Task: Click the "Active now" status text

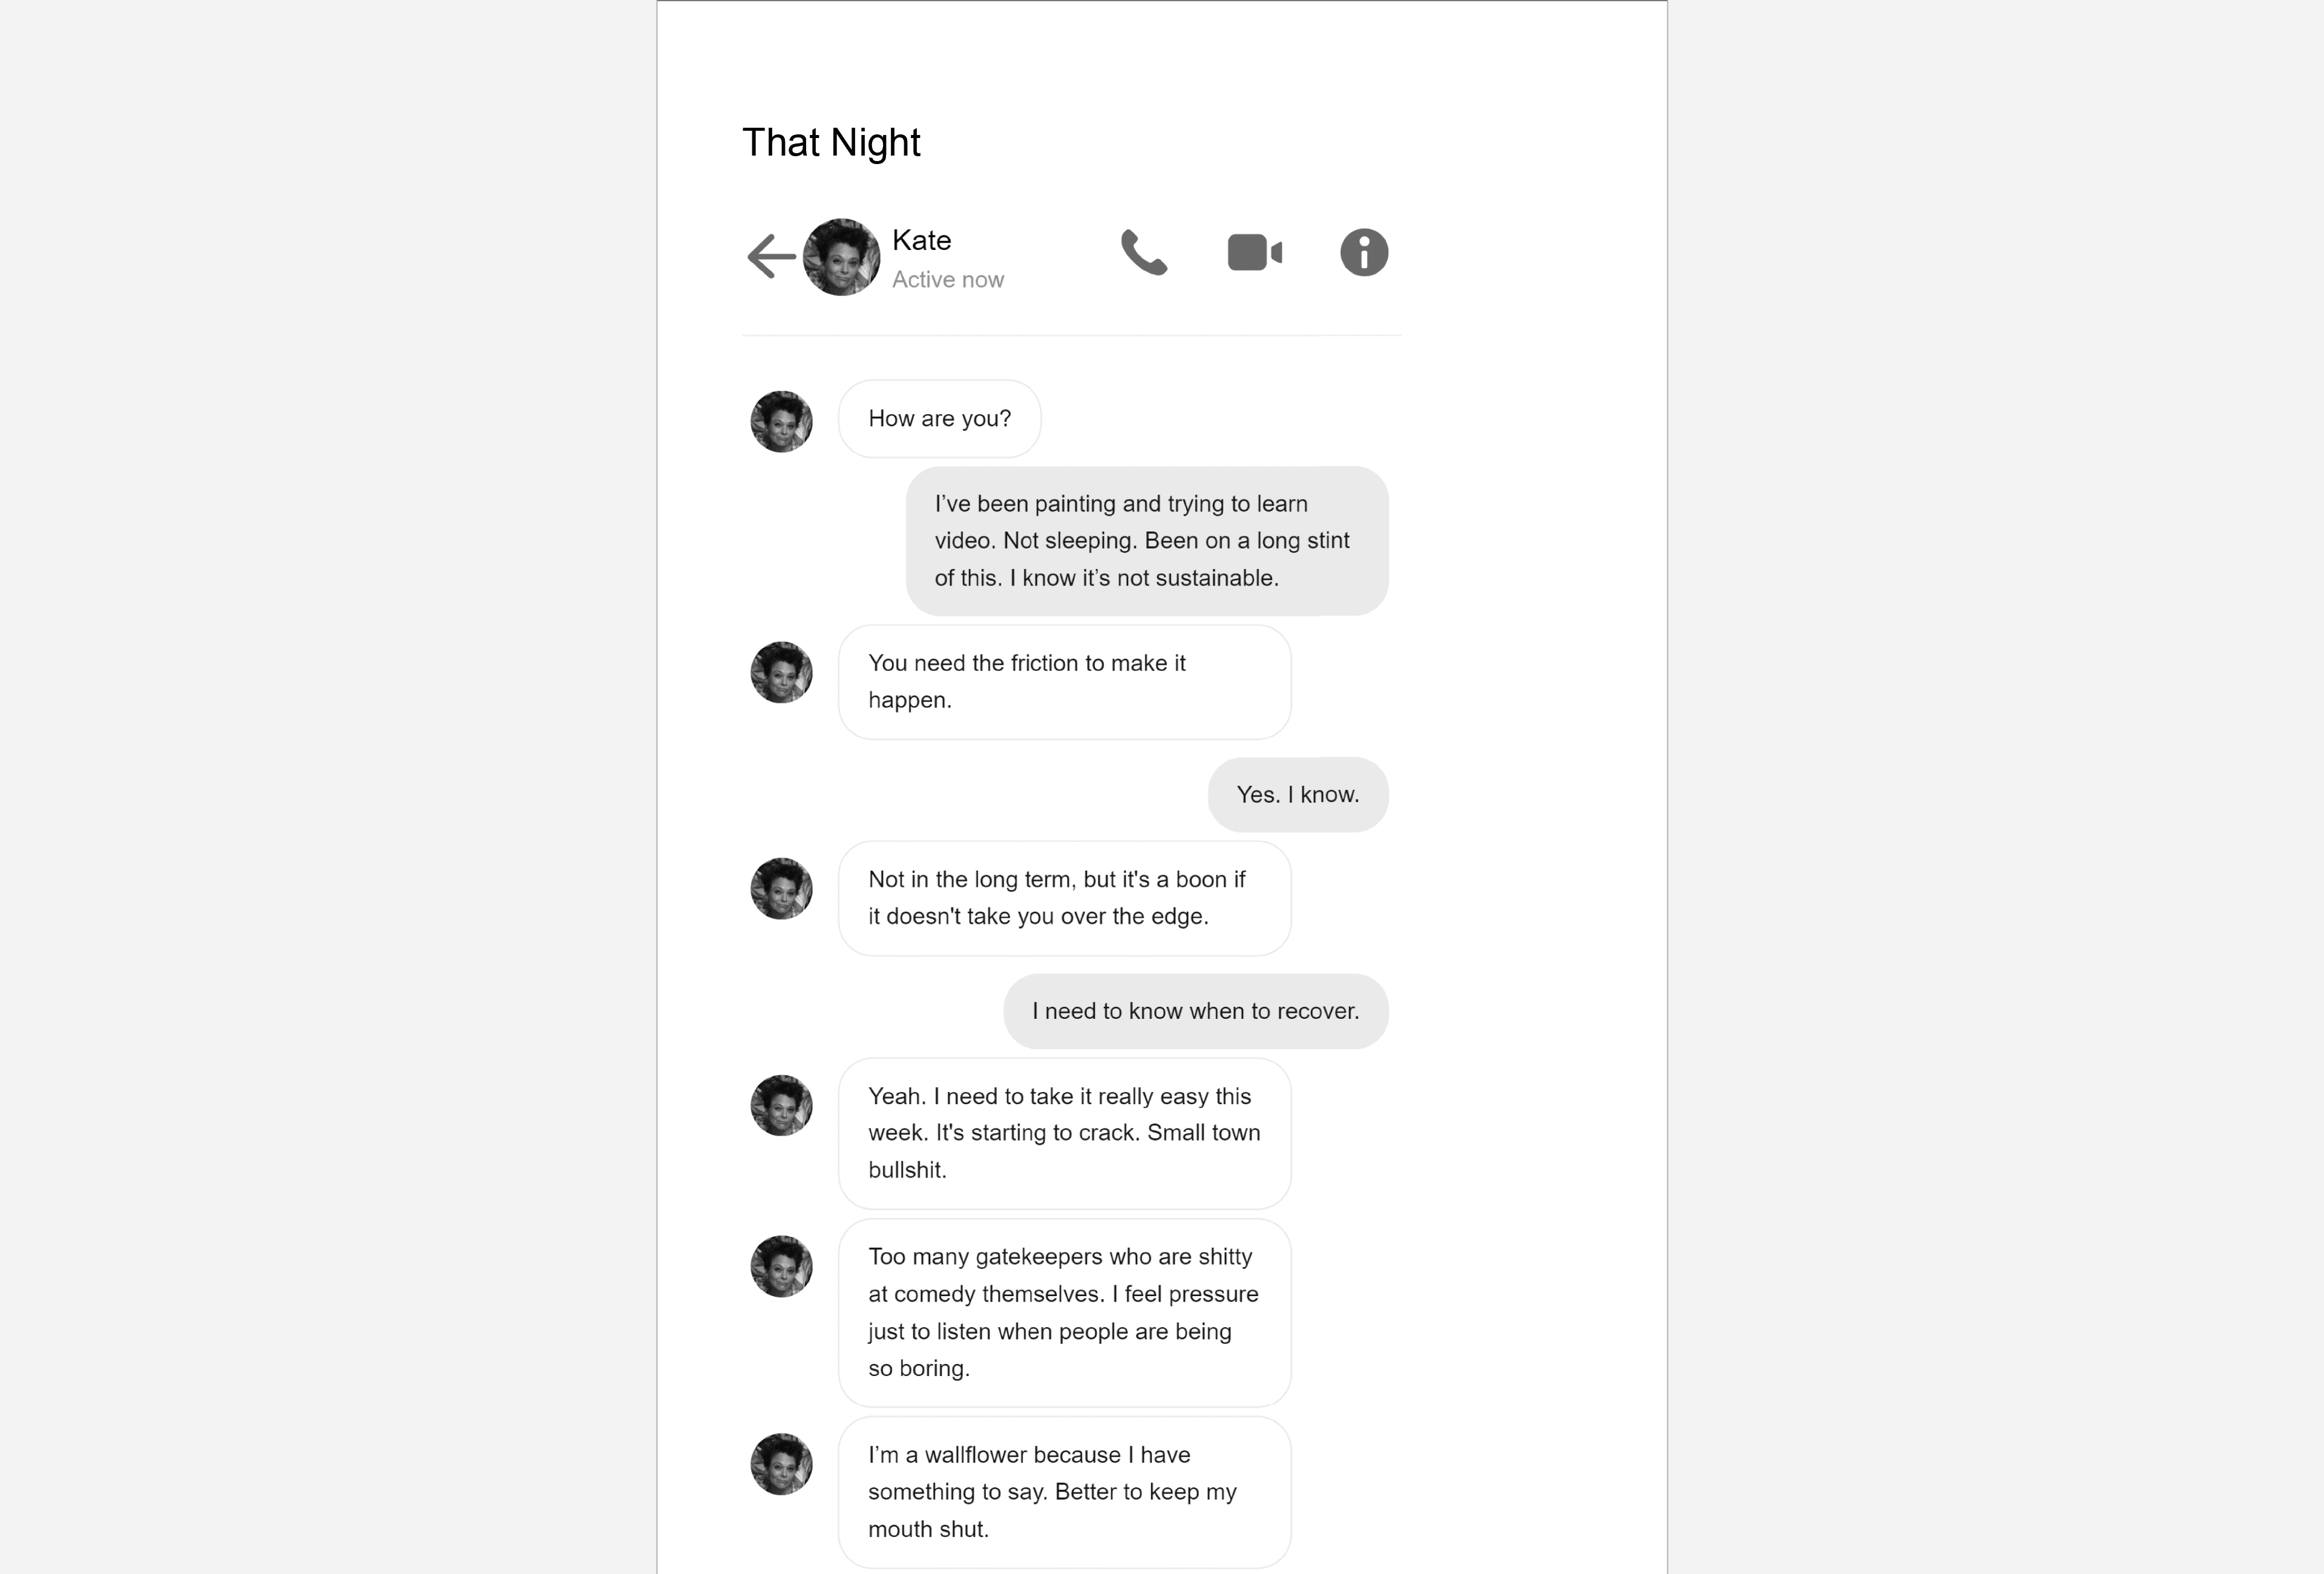Action: [x=948, y=280]
